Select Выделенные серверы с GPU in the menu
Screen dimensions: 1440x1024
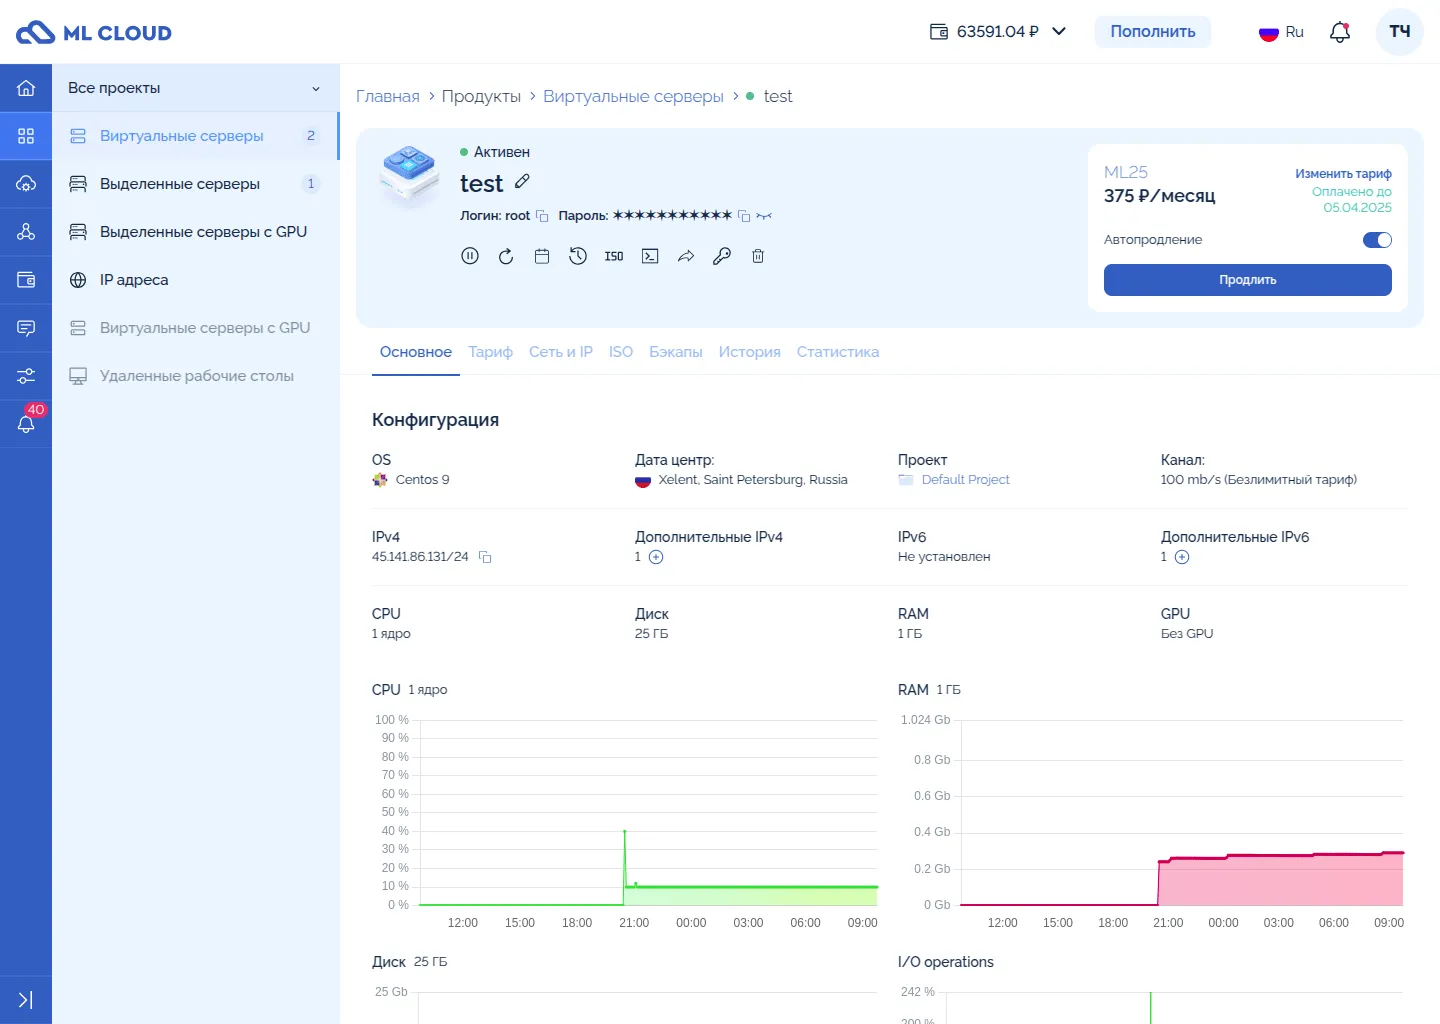coord(196,232)
